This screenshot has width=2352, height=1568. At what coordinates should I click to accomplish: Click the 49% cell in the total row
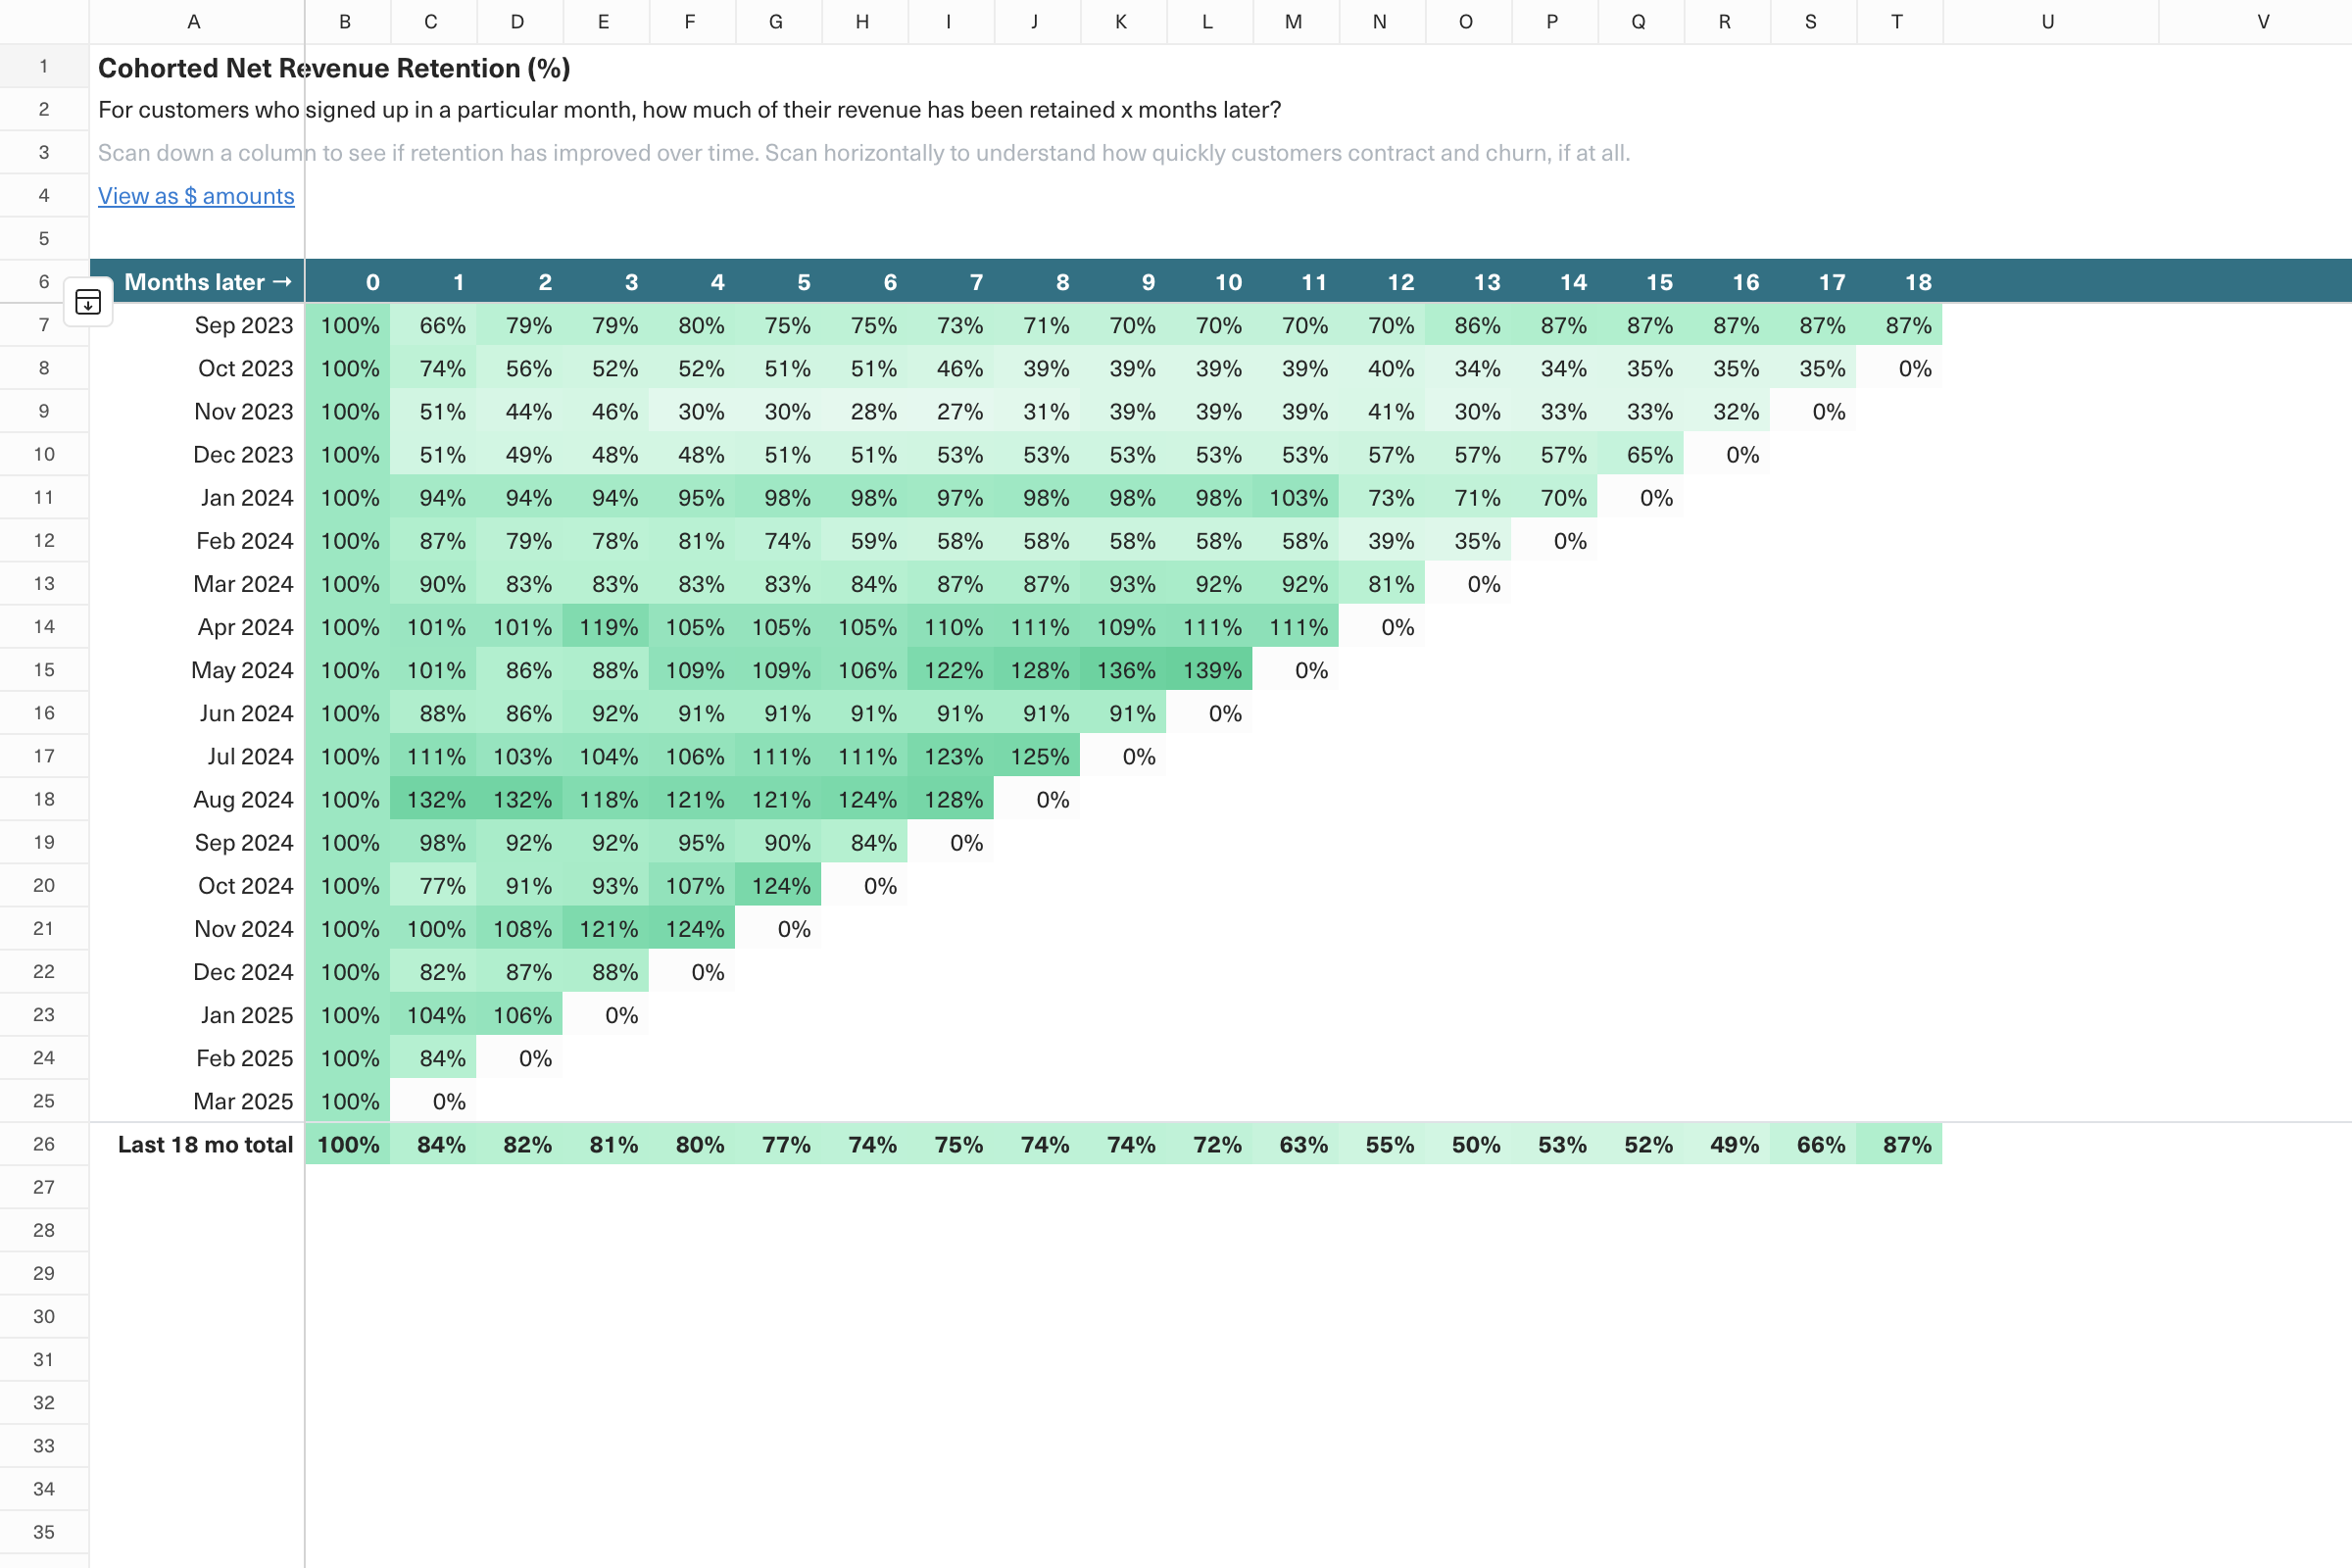click(x=1728, y=1144)
